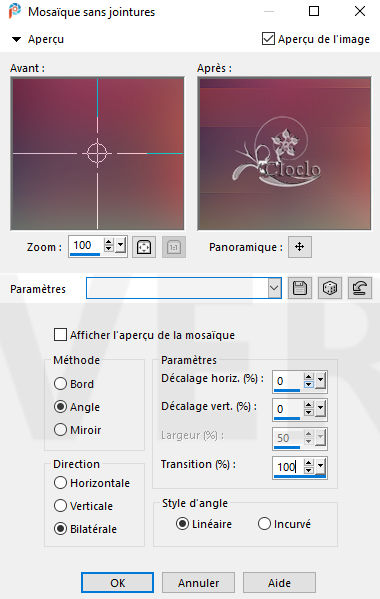Increase the Décalage horiz. value with up arrow

click(309, 377)
